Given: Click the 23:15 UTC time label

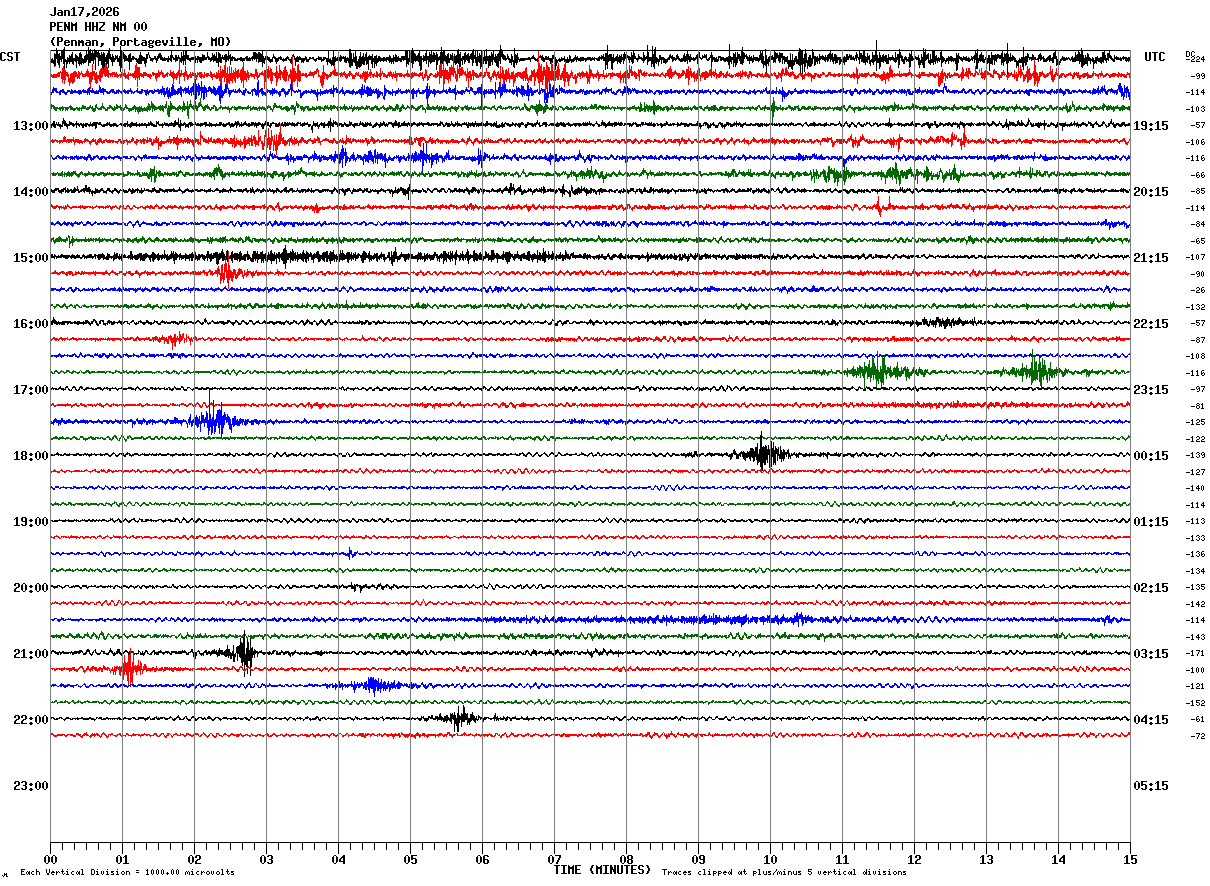Looking at the screenshot, I should [x=1151, y=390].
